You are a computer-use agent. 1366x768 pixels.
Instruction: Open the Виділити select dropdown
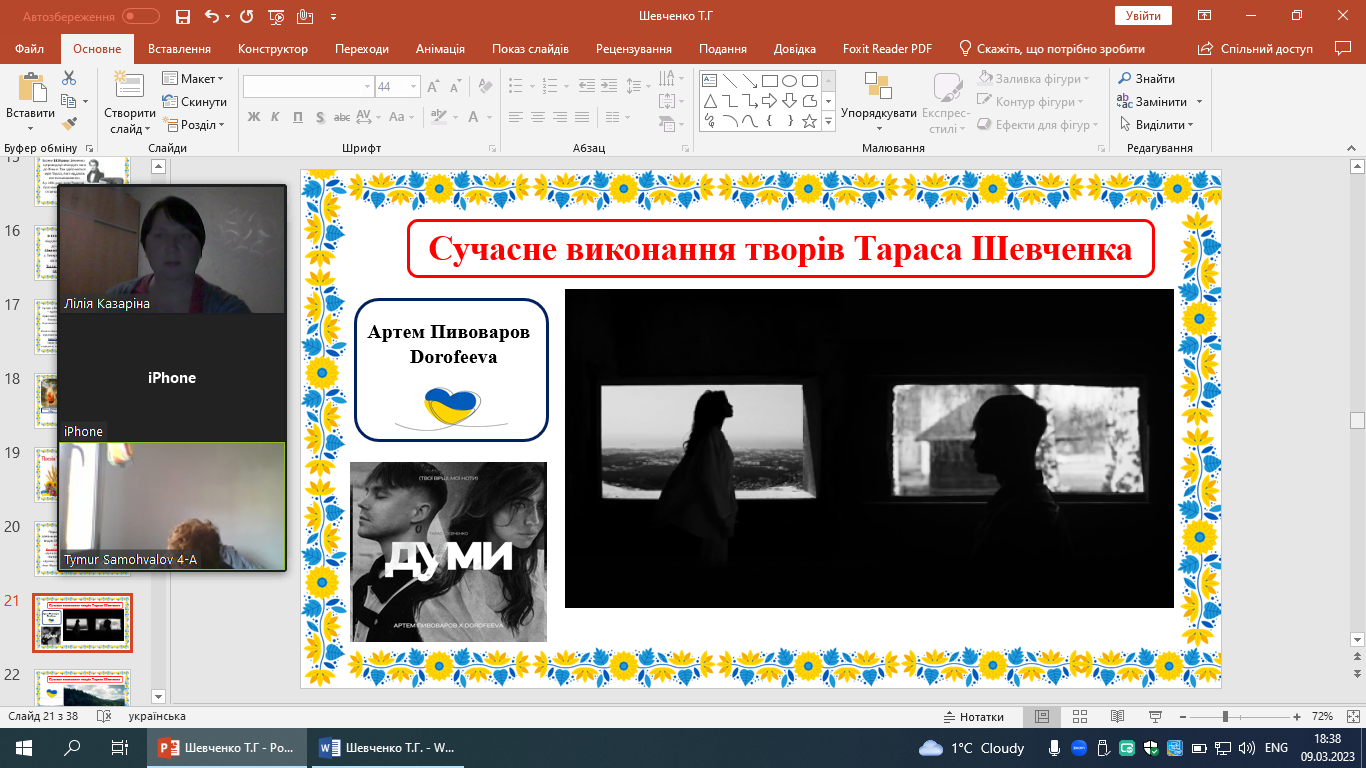pos(1155,125)
